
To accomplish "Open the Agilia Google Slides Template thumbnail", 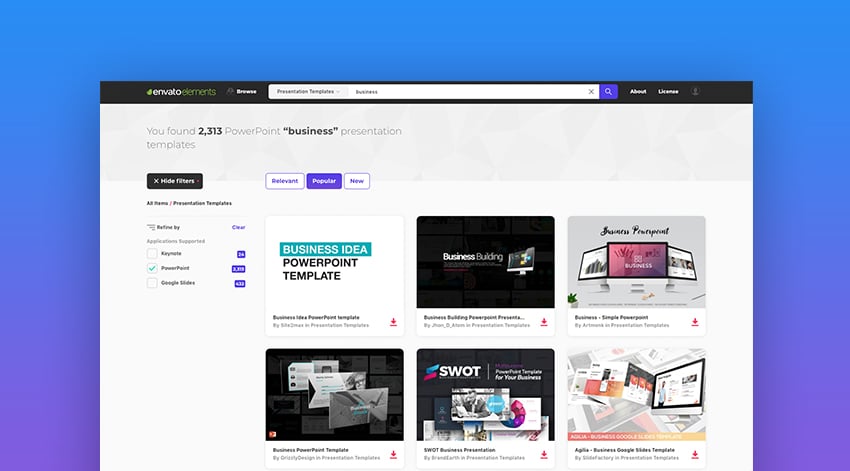I will tap(636, 395).
